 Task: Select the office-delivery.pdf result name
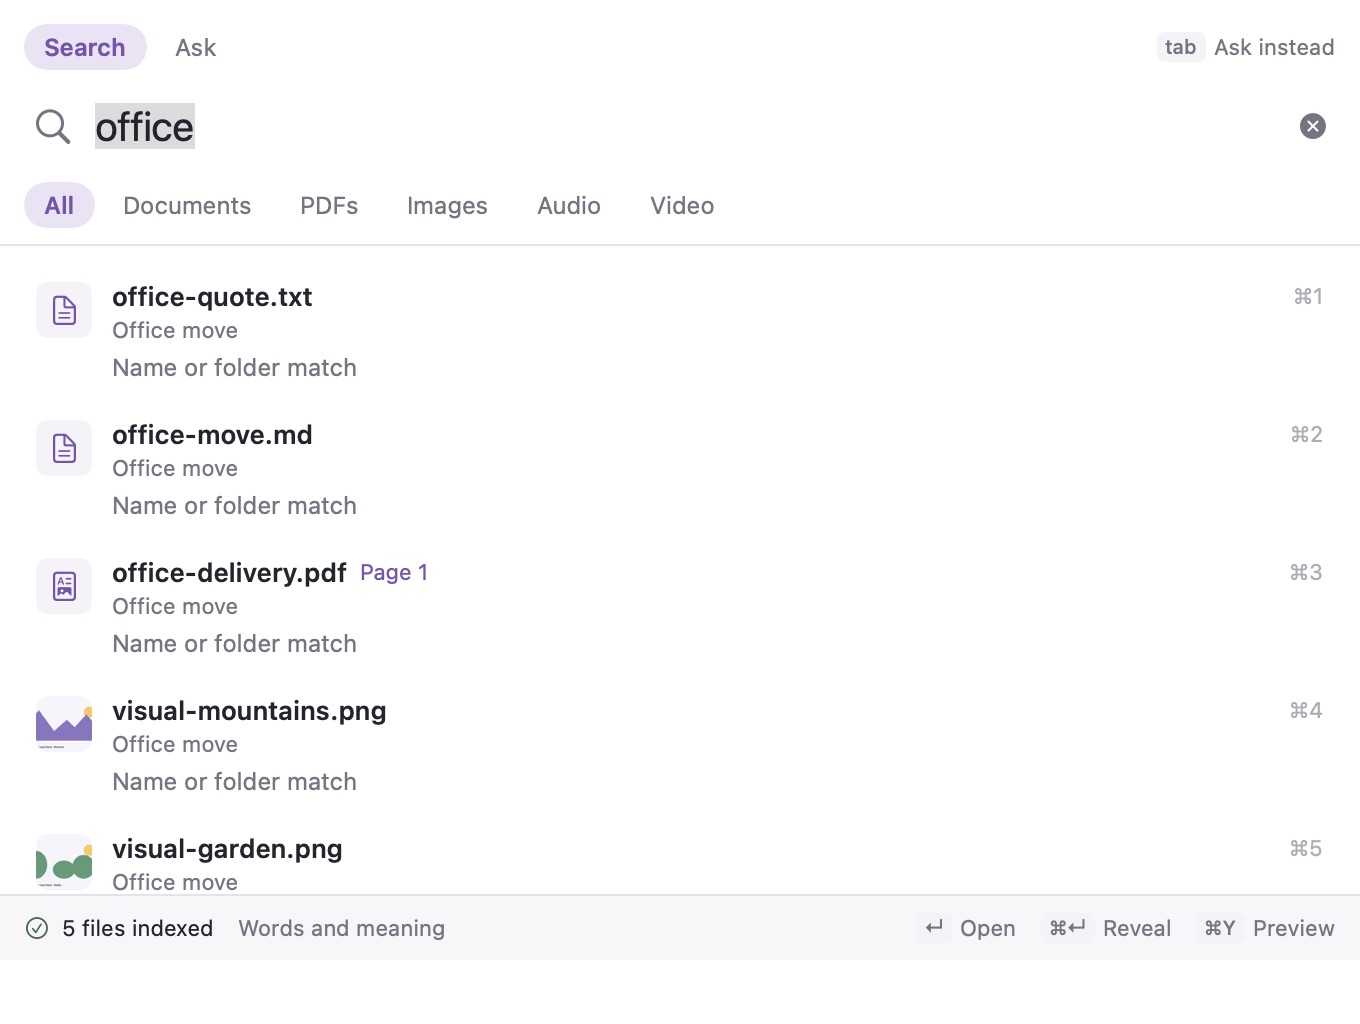pyautogui.click(x=229, y=573)
